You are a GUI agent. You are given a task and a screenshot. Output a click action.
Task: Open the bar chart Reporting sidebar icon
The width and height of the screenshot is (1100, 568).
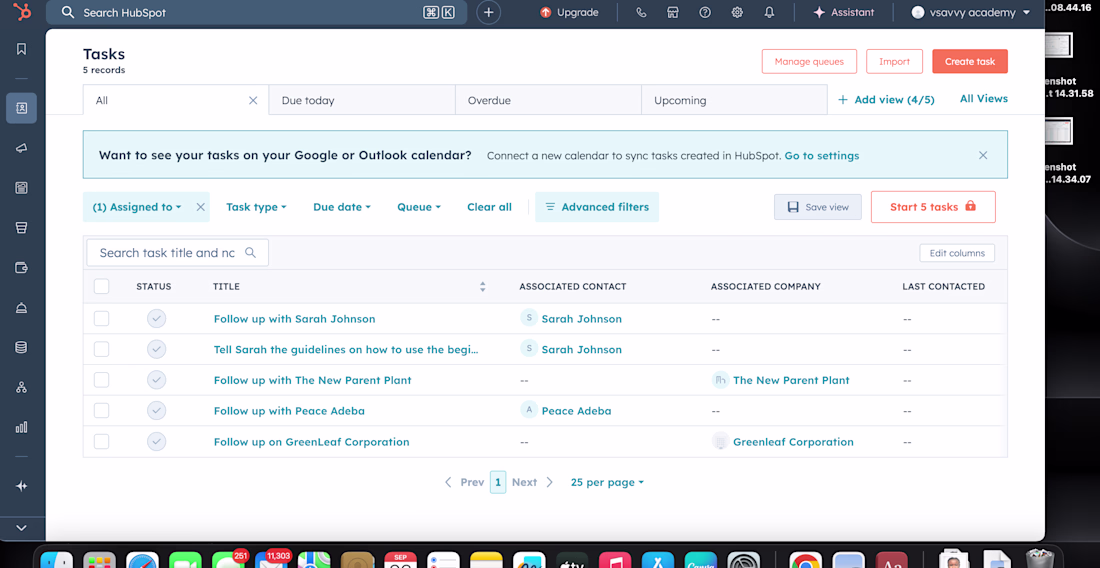[21, 427]
